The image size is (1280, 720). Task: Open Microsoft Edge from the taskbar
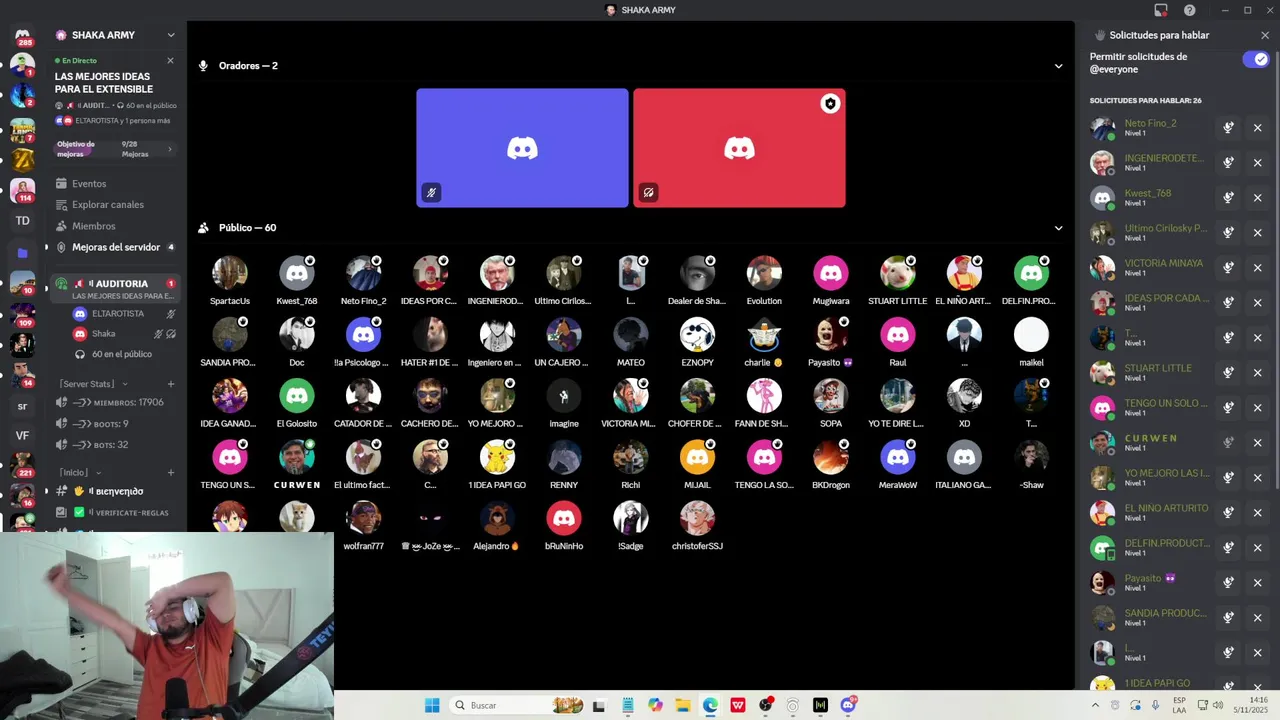[x=710, y=705]
